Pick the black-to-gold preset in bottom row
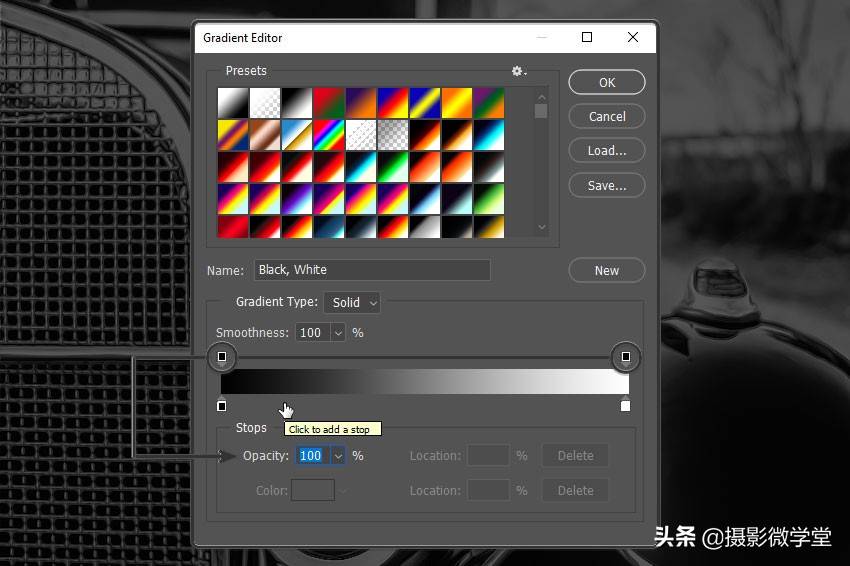Viewport: 850px width, 566px height. click(x=489, y=227)
